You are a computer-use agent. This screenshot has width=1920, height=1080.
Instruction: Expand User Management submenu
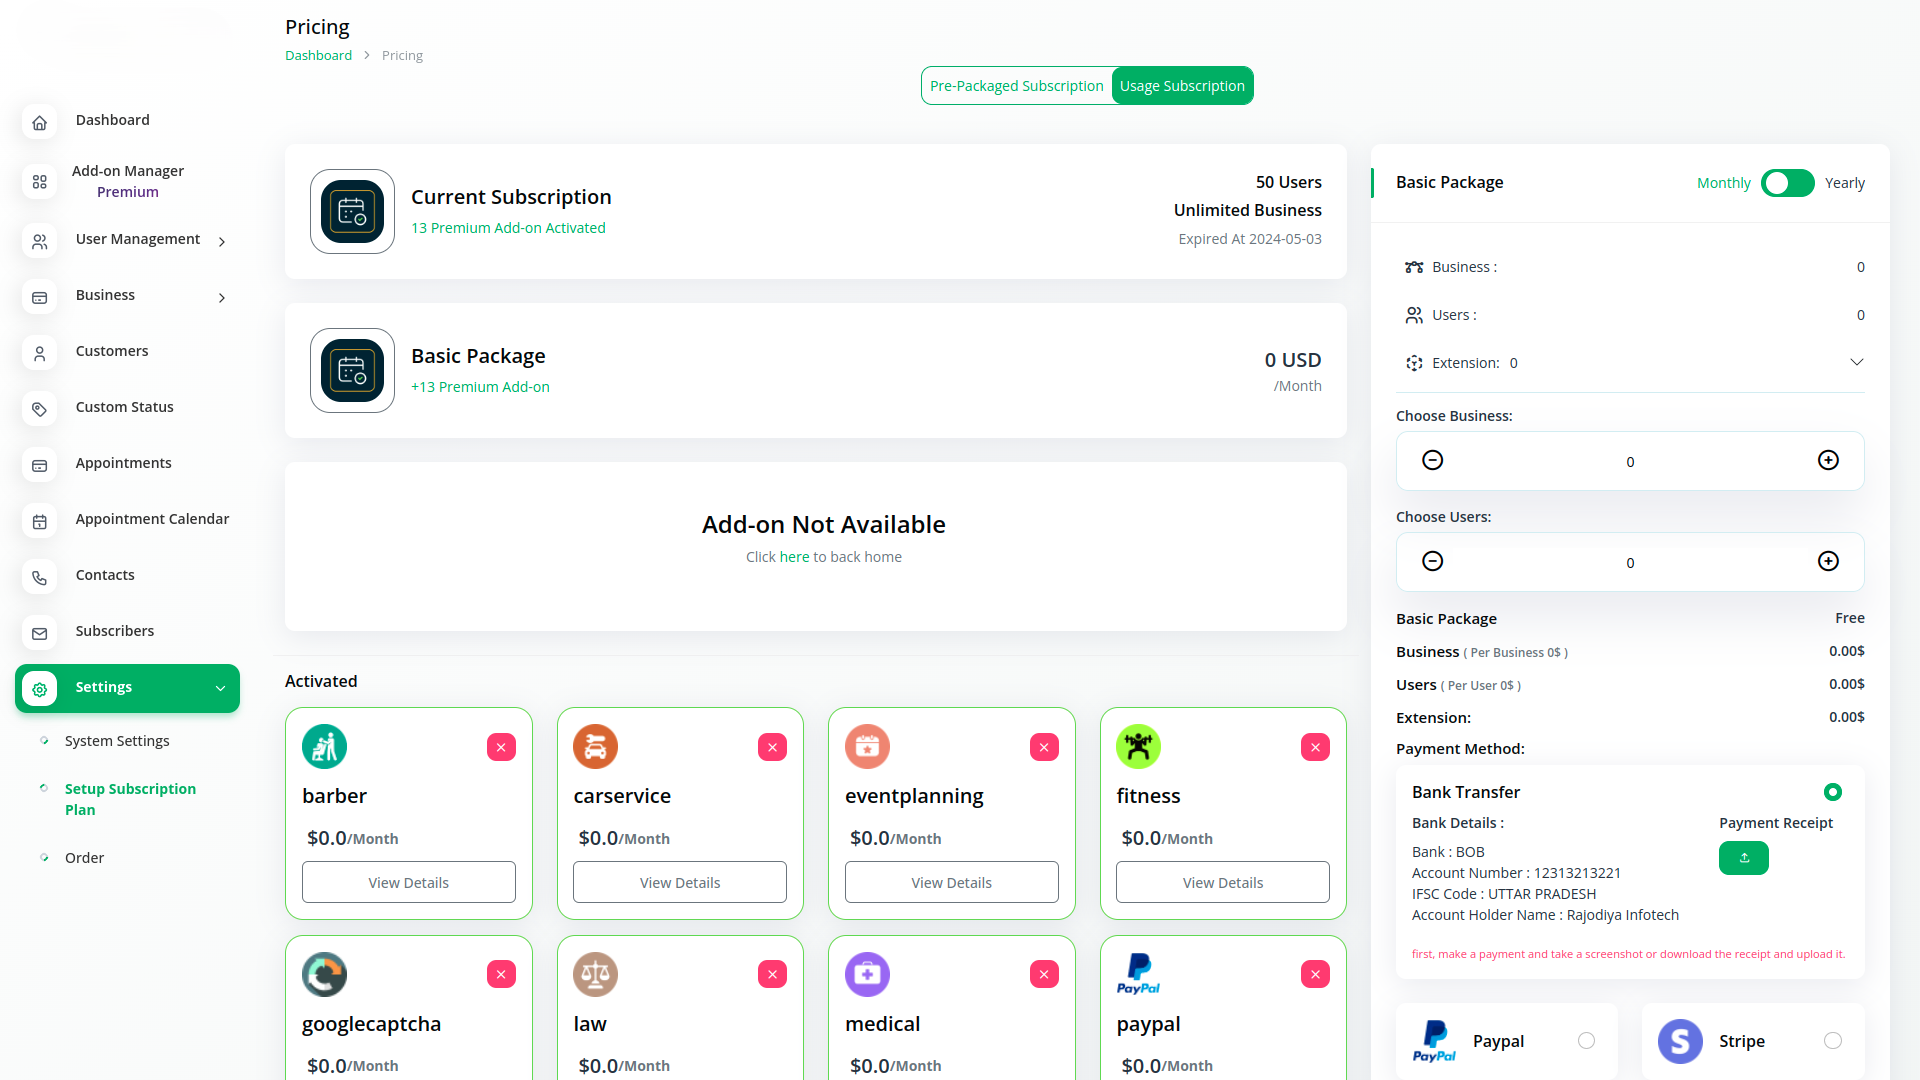coord(222,241)
